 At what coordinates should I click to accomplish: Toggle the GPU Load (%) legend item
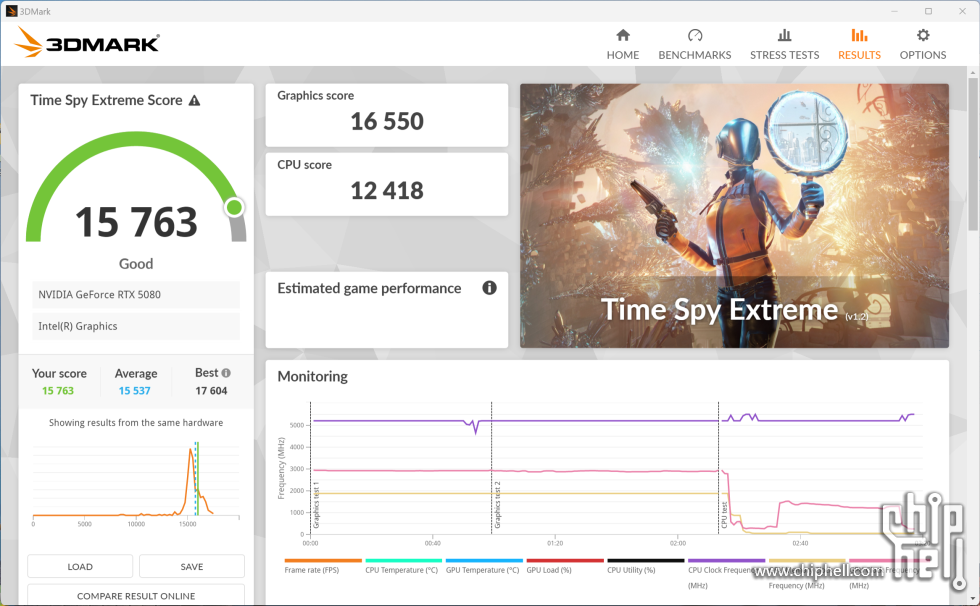point(564,565)
